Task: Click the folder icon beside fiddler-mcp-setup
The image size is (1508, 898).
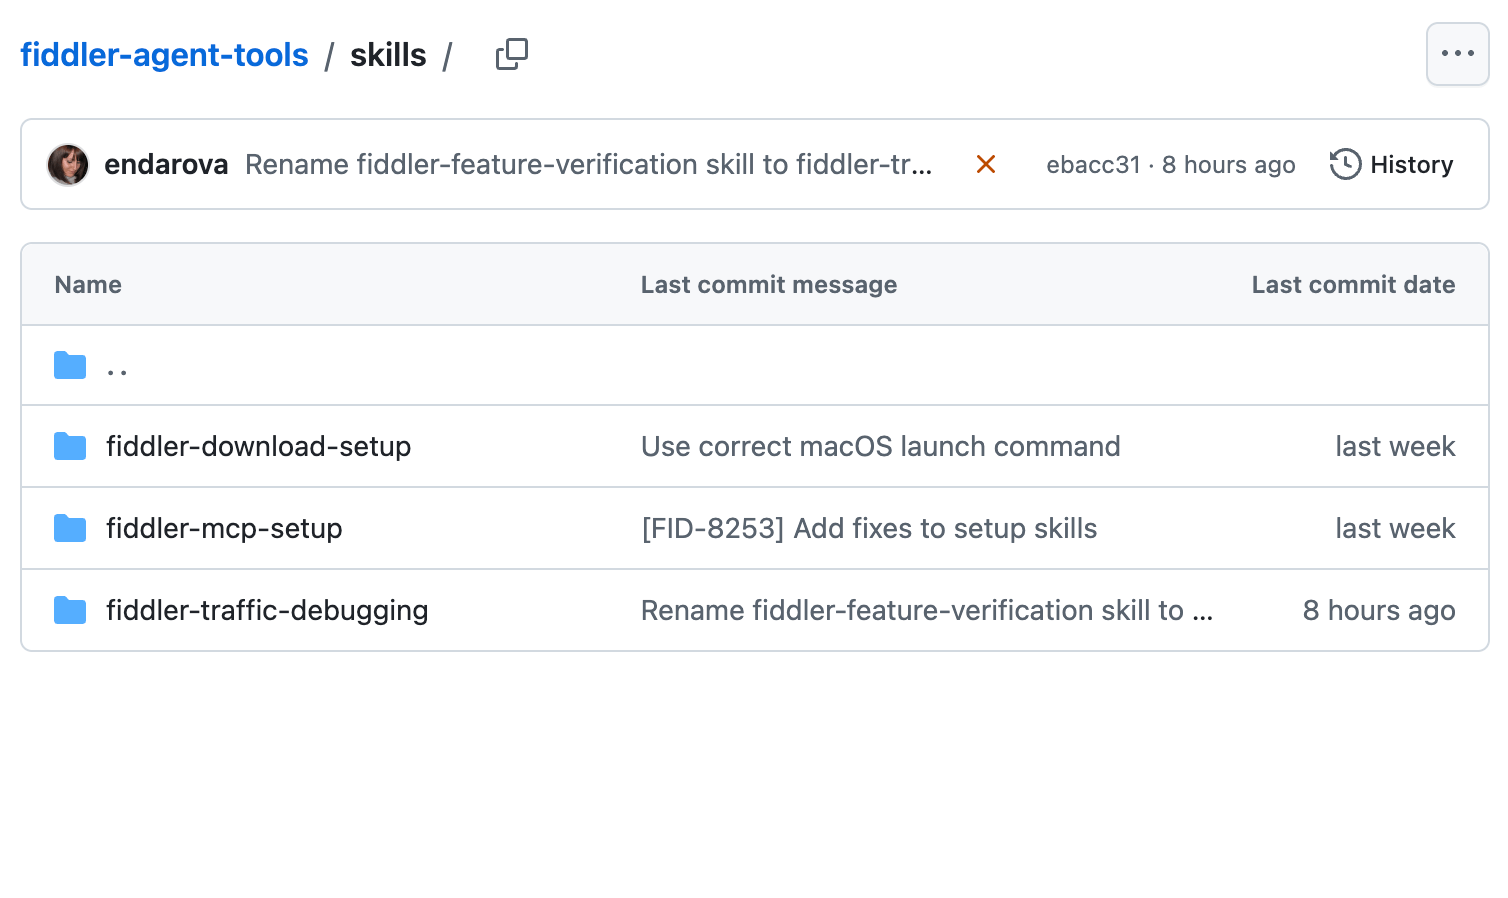Action: click(x=69, y=528)
